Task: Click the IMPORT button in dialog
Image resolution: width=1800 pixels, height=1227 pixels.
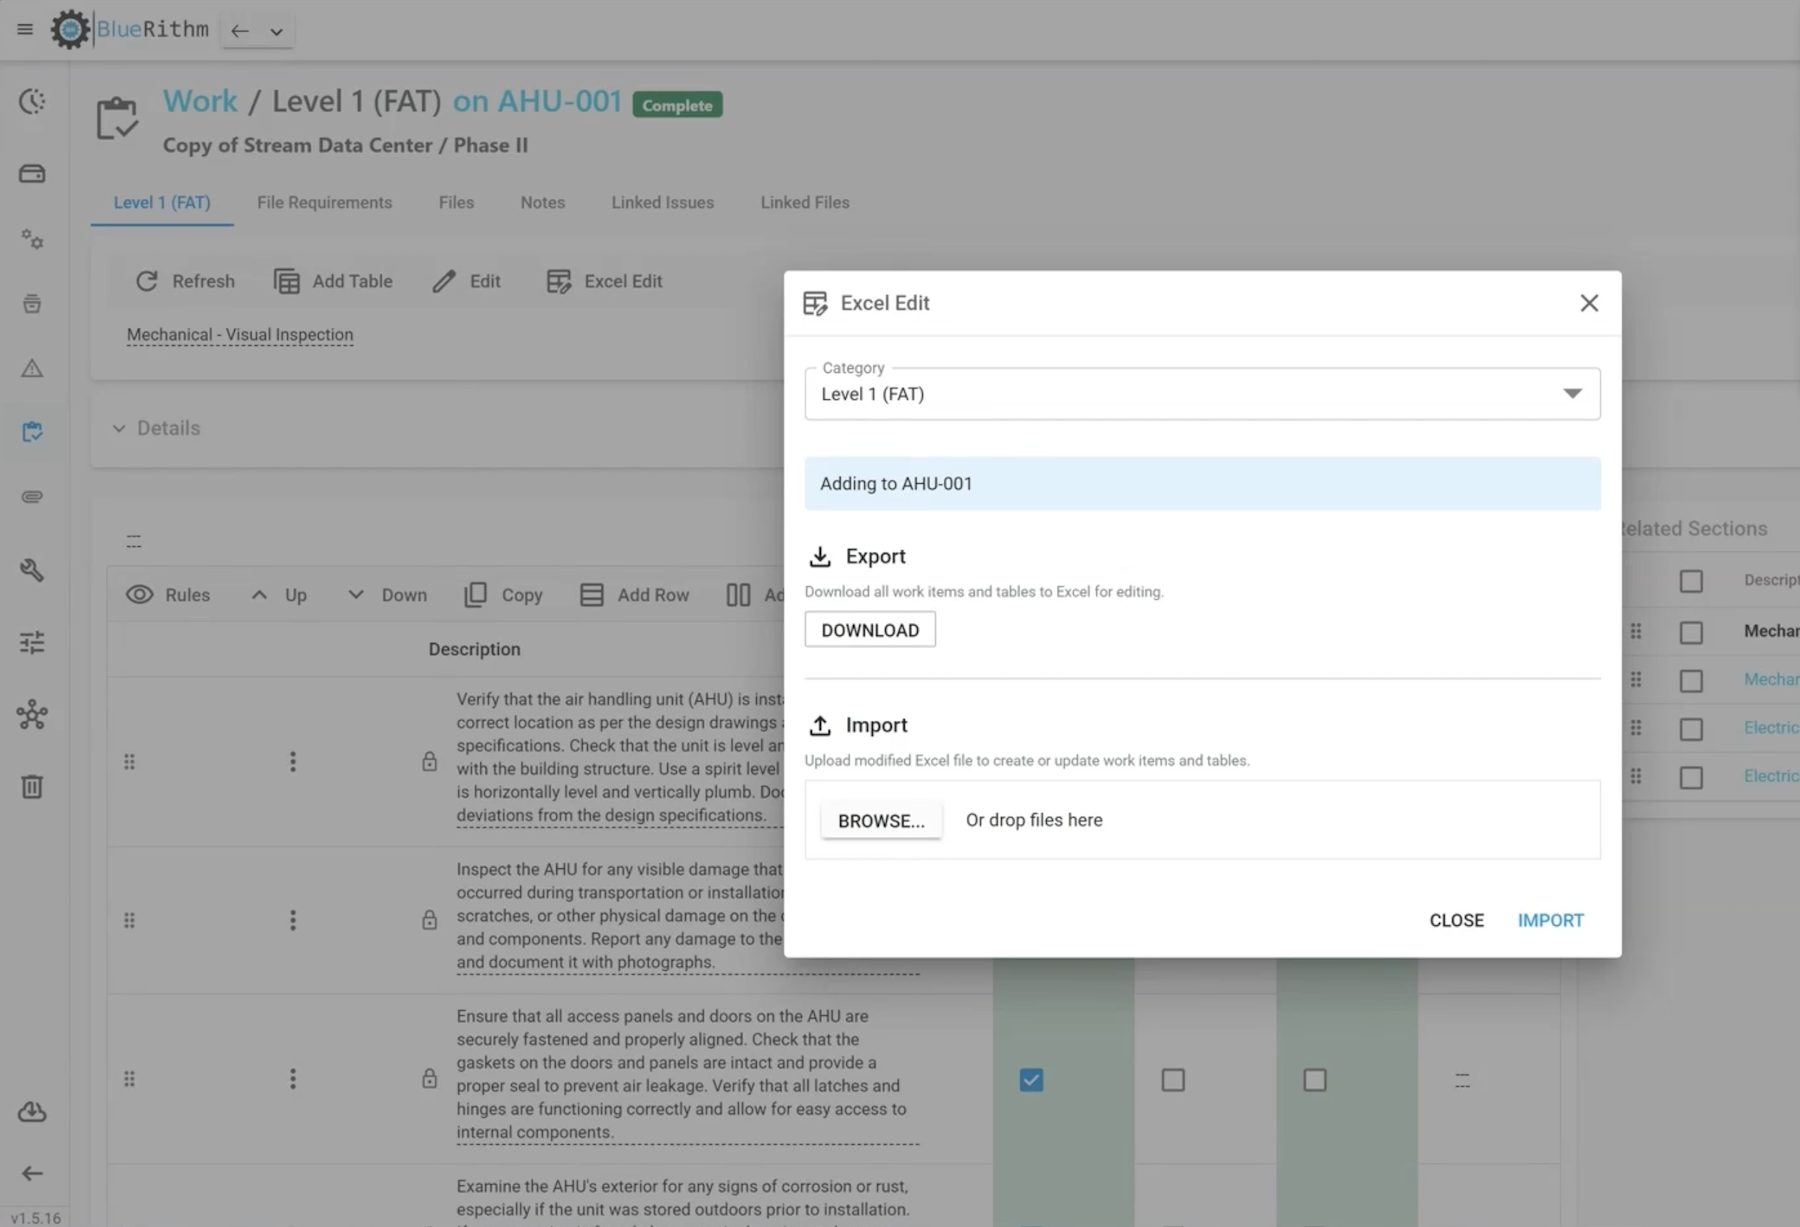Action: pyautogui.click(x=1550, y=920)
